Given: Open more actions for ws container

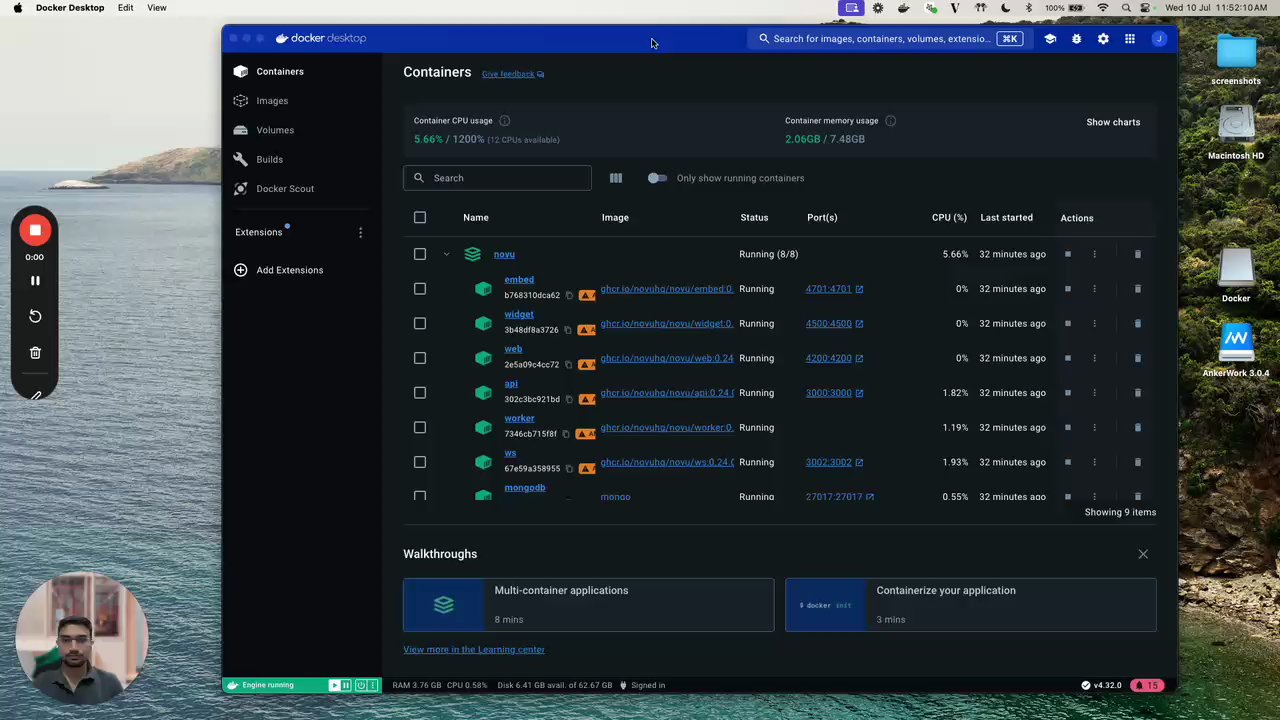Looking at the screenshot, I should point(1094,462).
